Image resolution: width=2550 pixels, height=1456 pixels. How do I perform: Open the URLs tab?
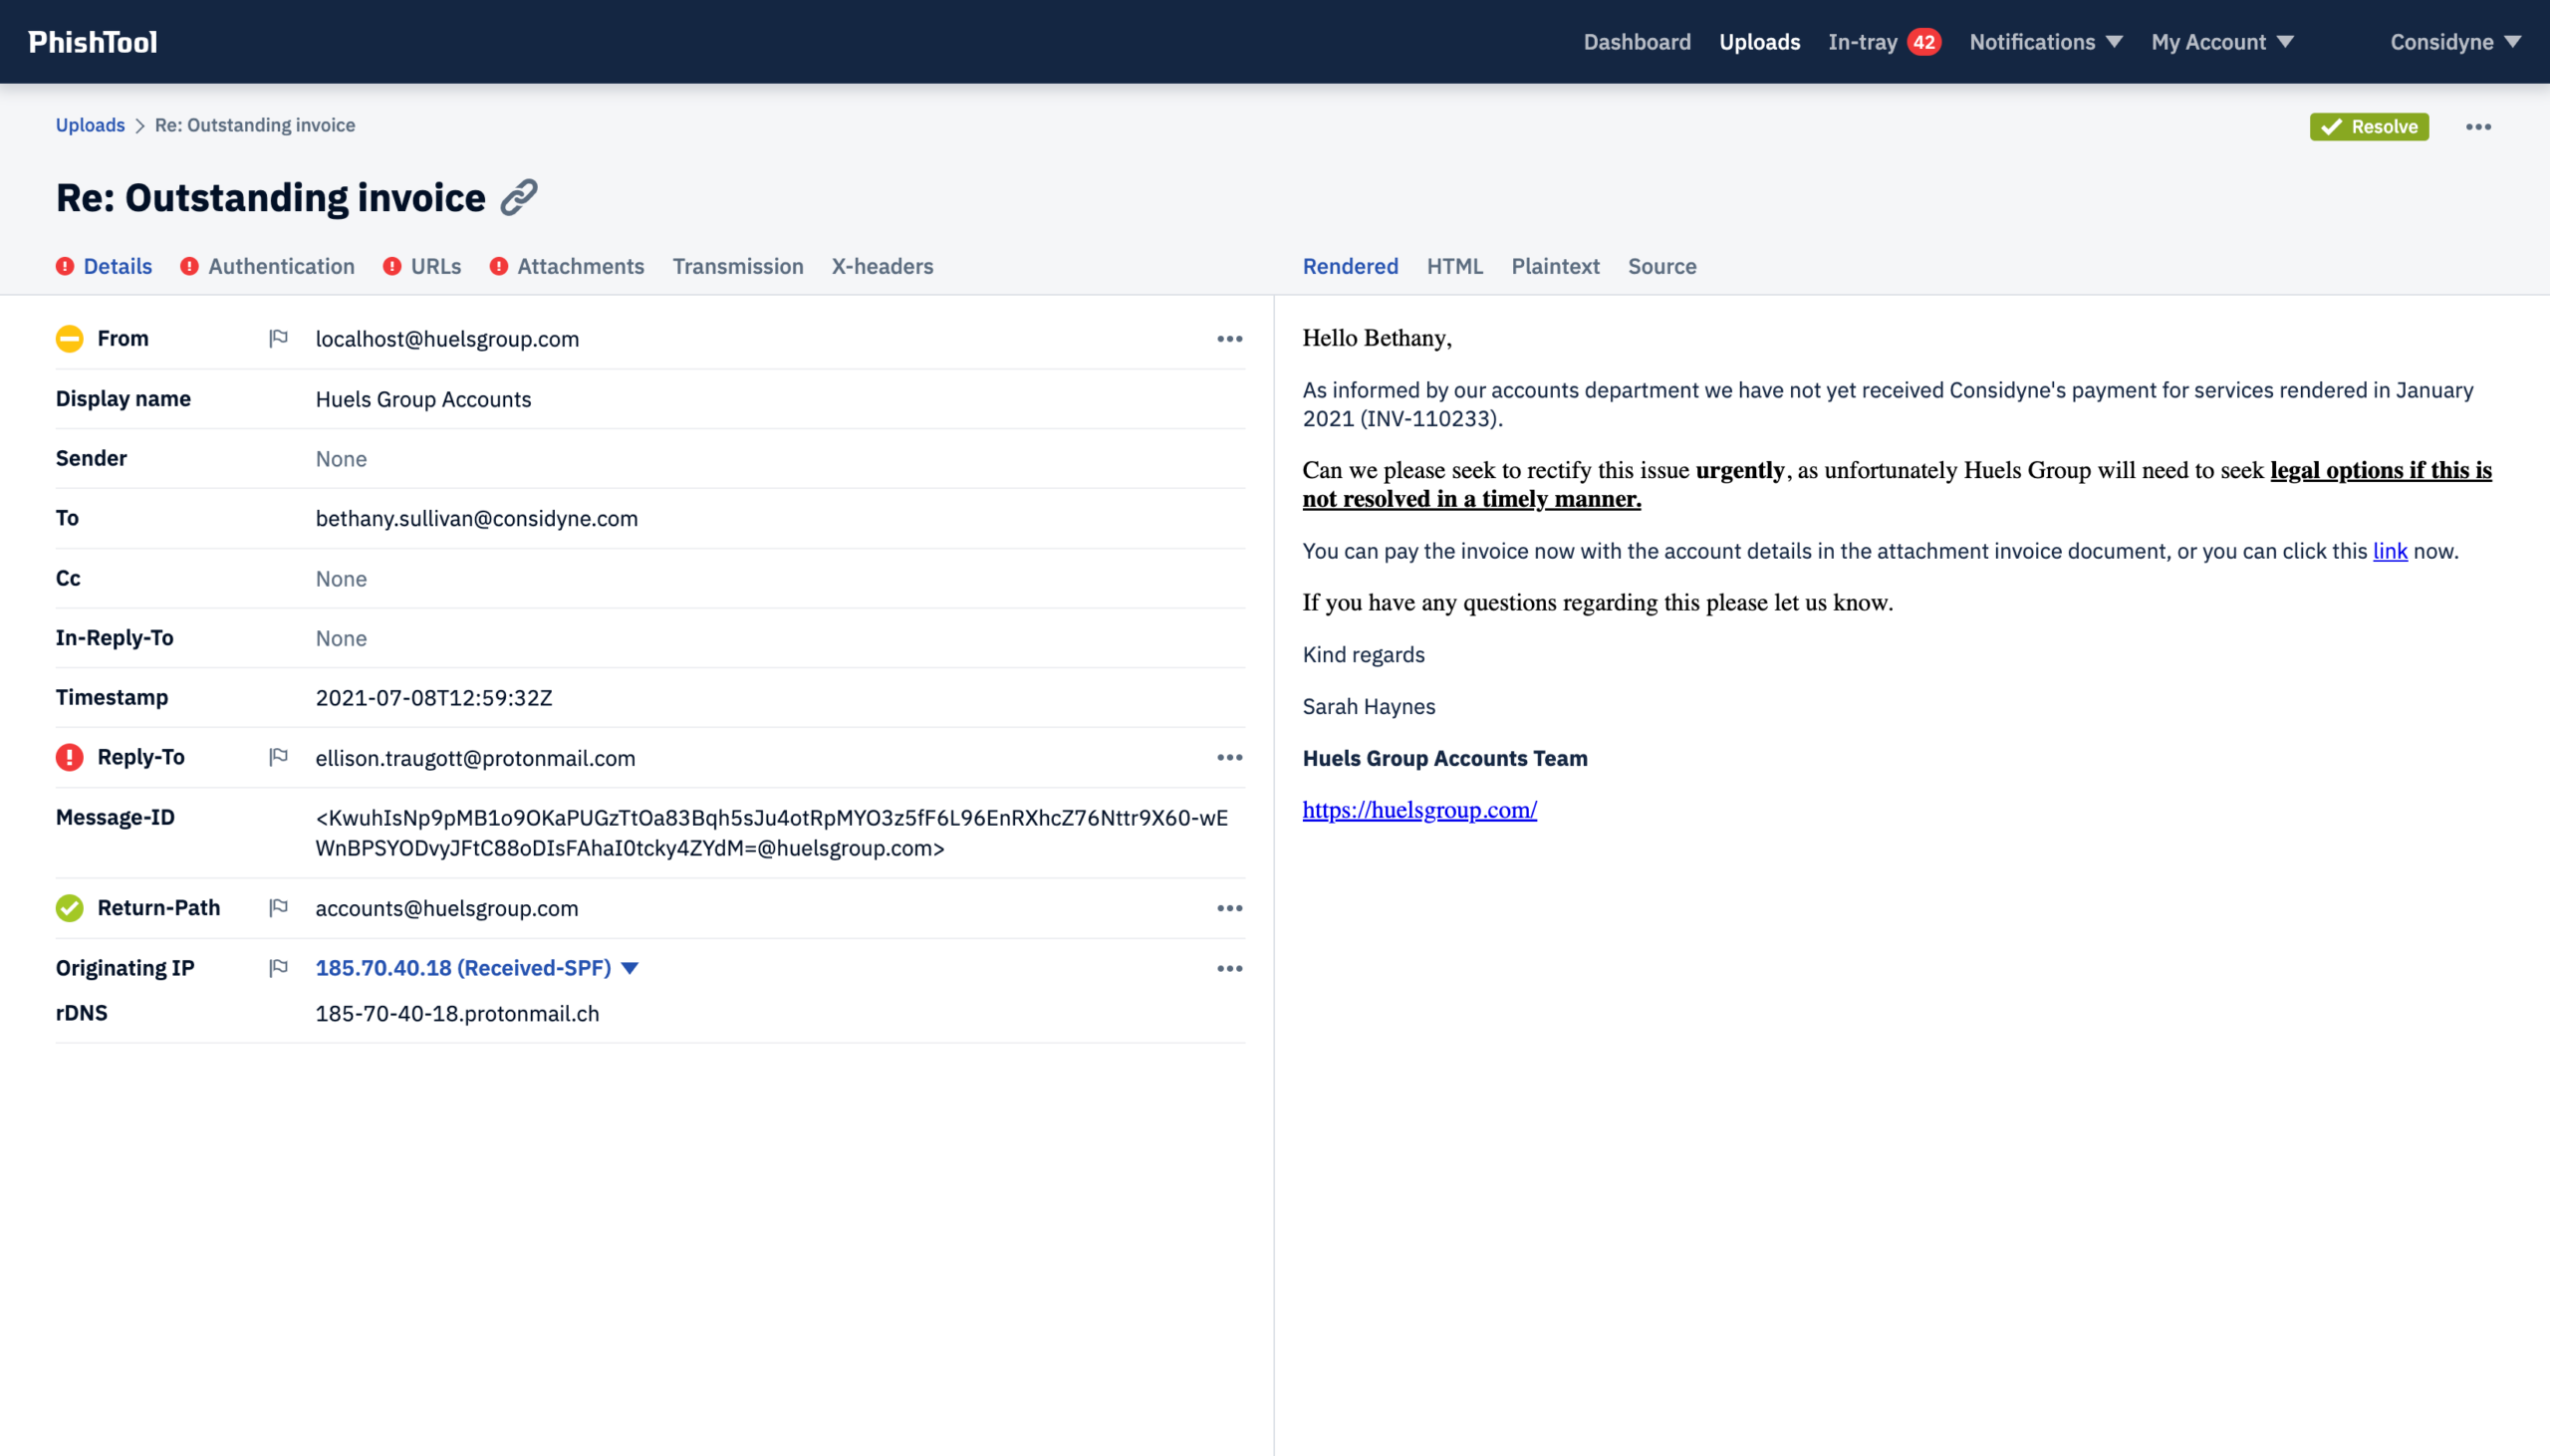click(422, 266)
